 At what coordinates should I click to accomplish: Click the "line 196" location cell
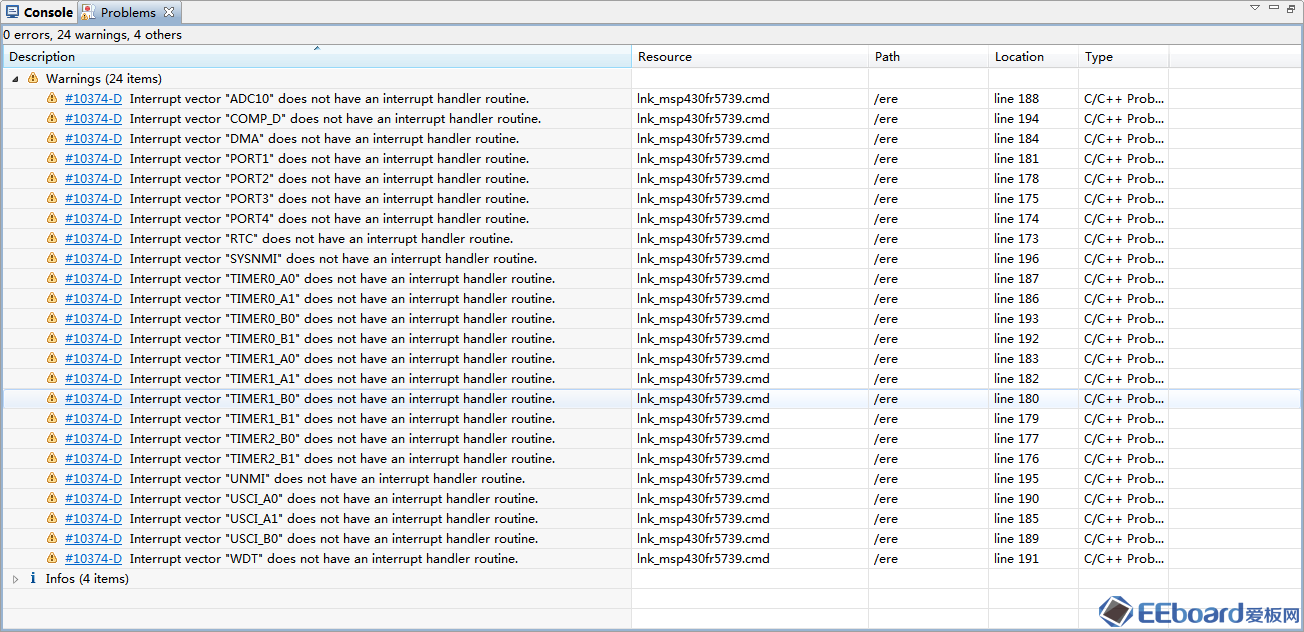click(x=1016, y=258)
